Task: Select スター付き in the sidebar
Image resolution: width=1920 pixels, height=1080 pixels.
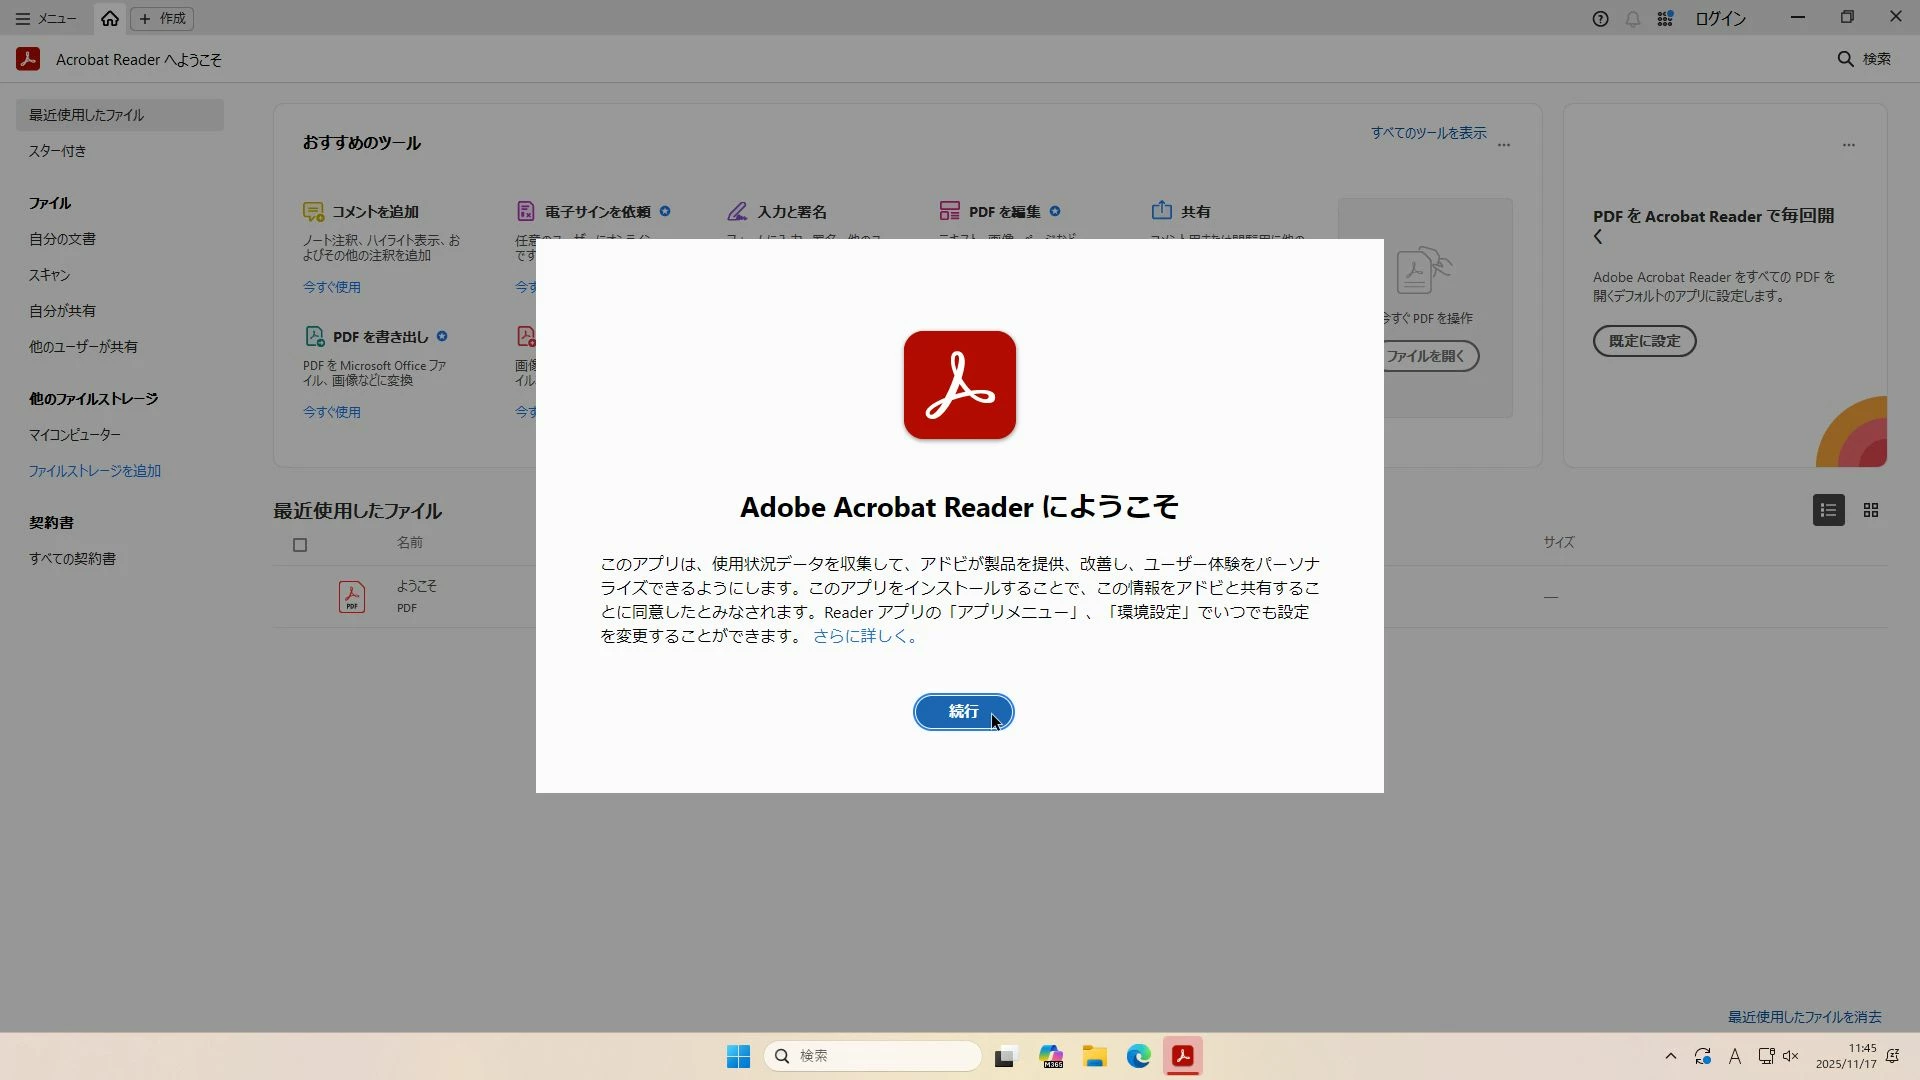Action: pyautogui.click(x=58, y=151)
